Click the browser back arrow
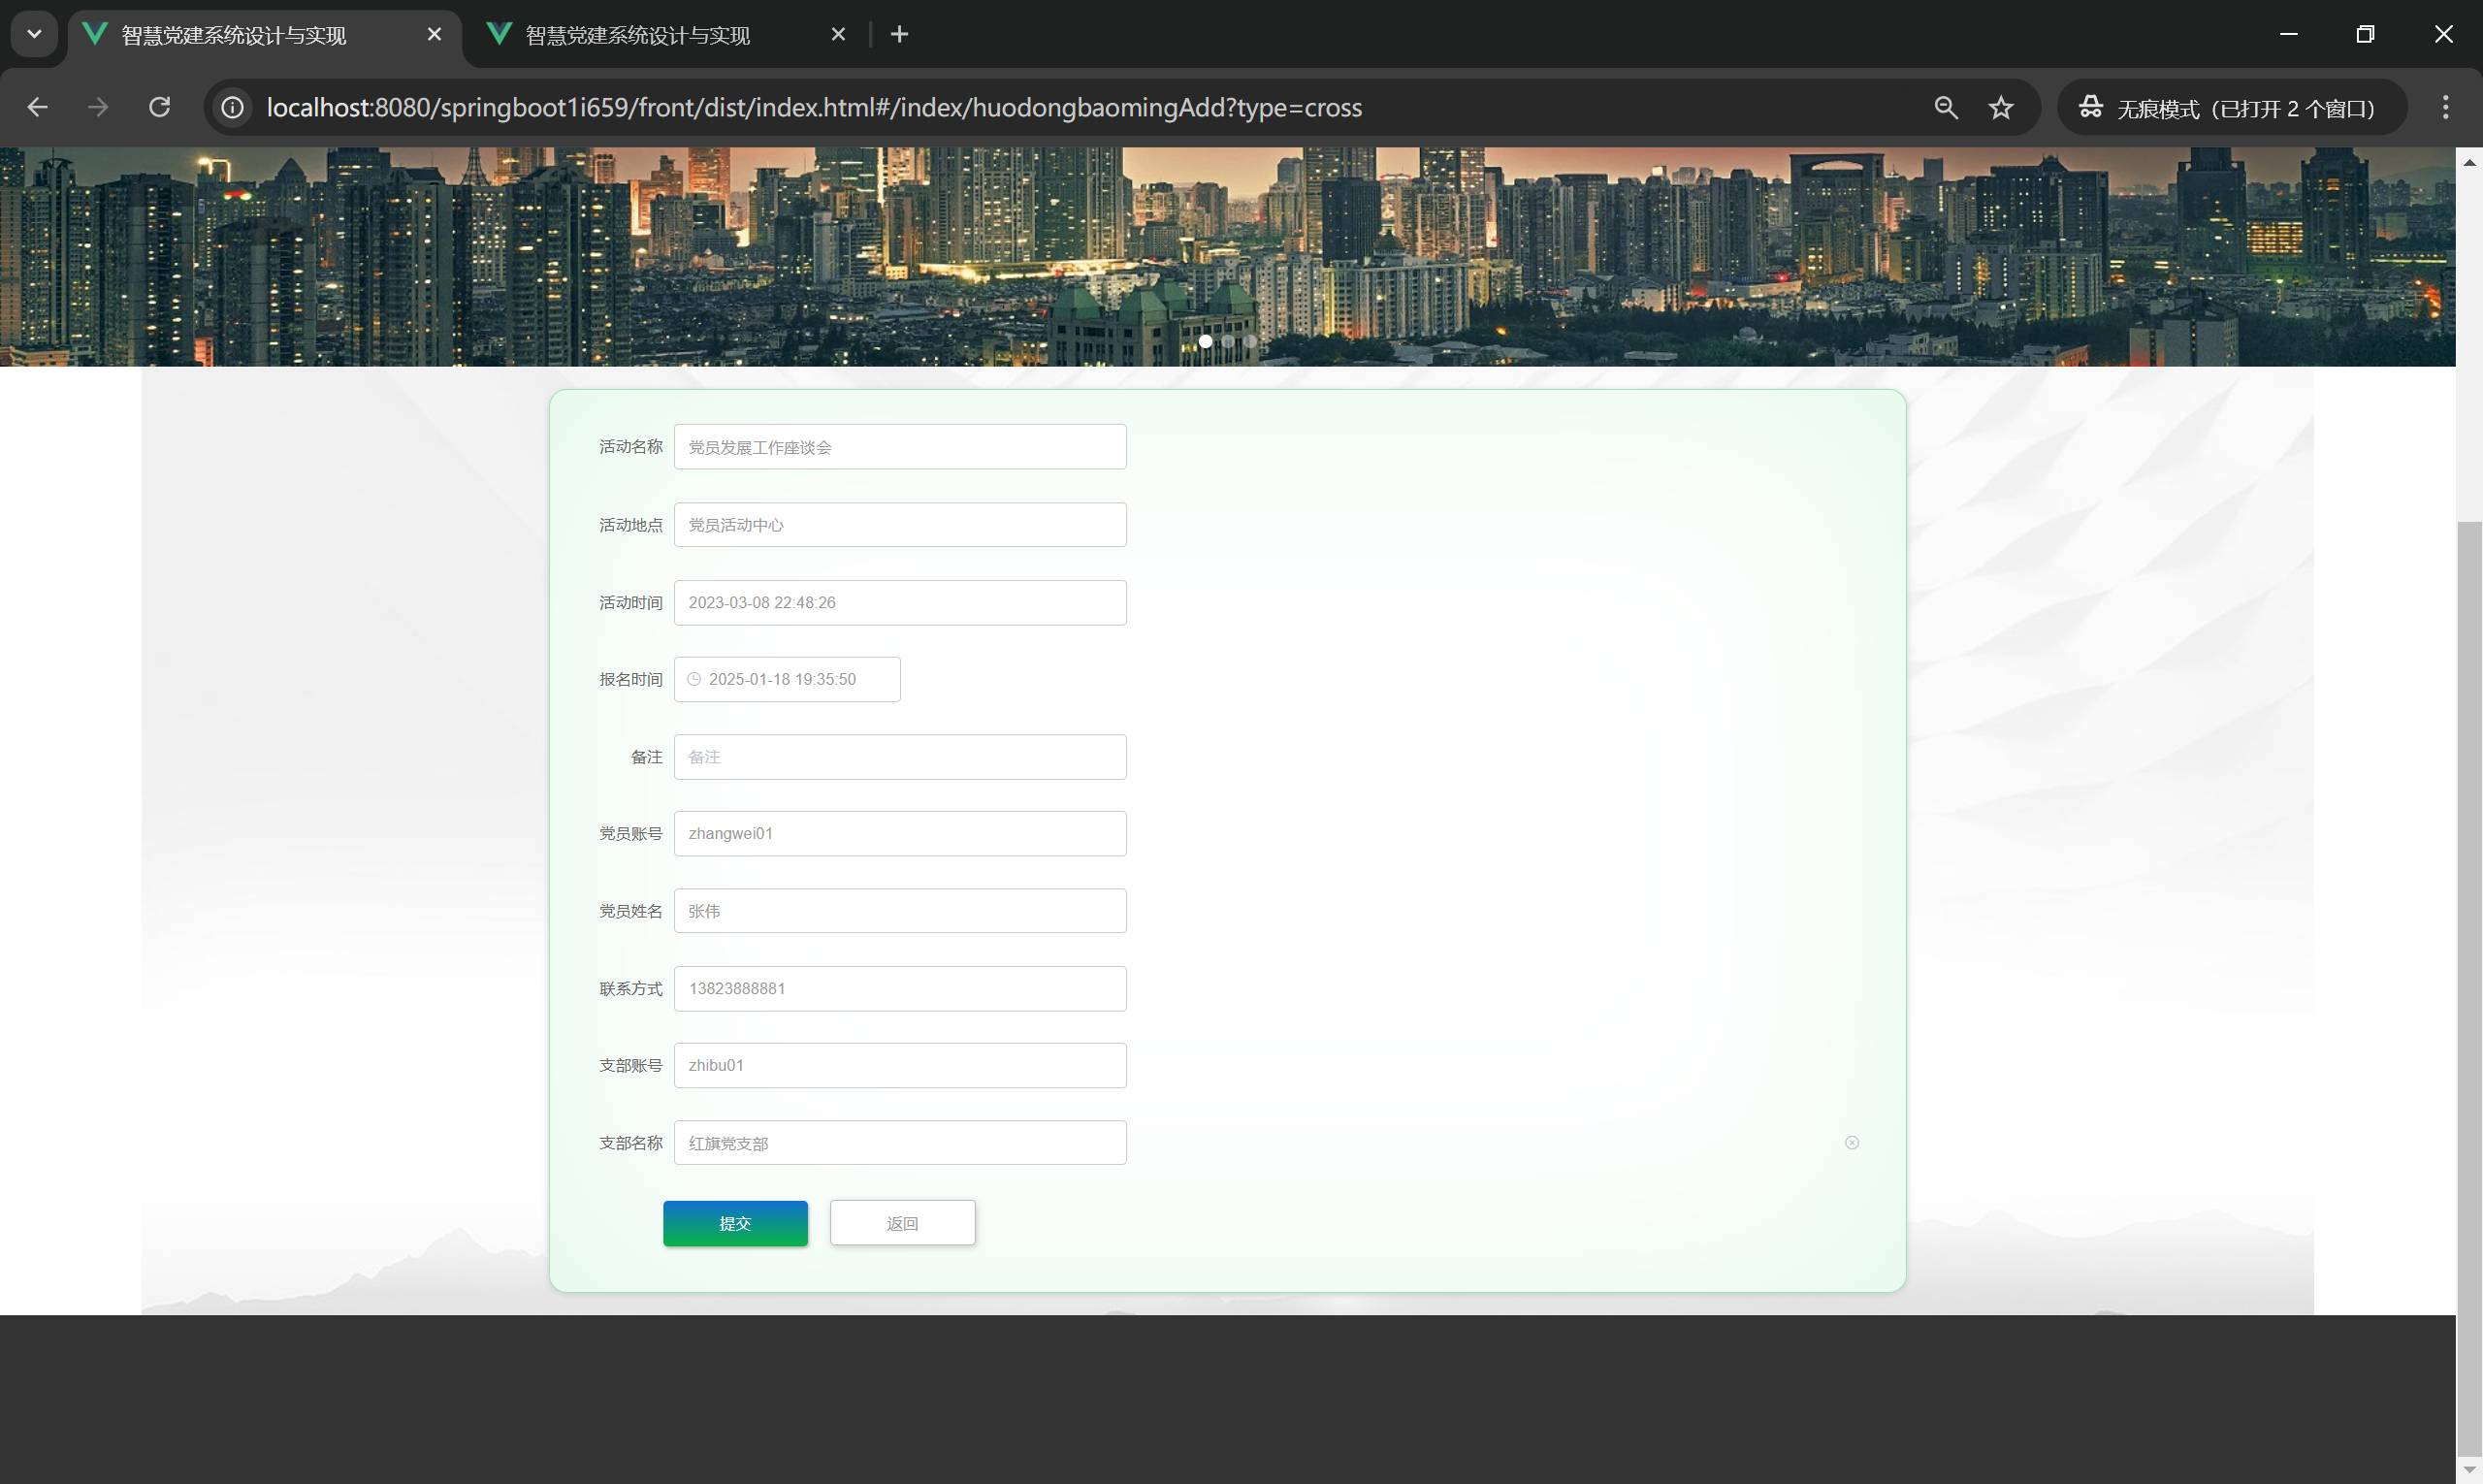 37,107
